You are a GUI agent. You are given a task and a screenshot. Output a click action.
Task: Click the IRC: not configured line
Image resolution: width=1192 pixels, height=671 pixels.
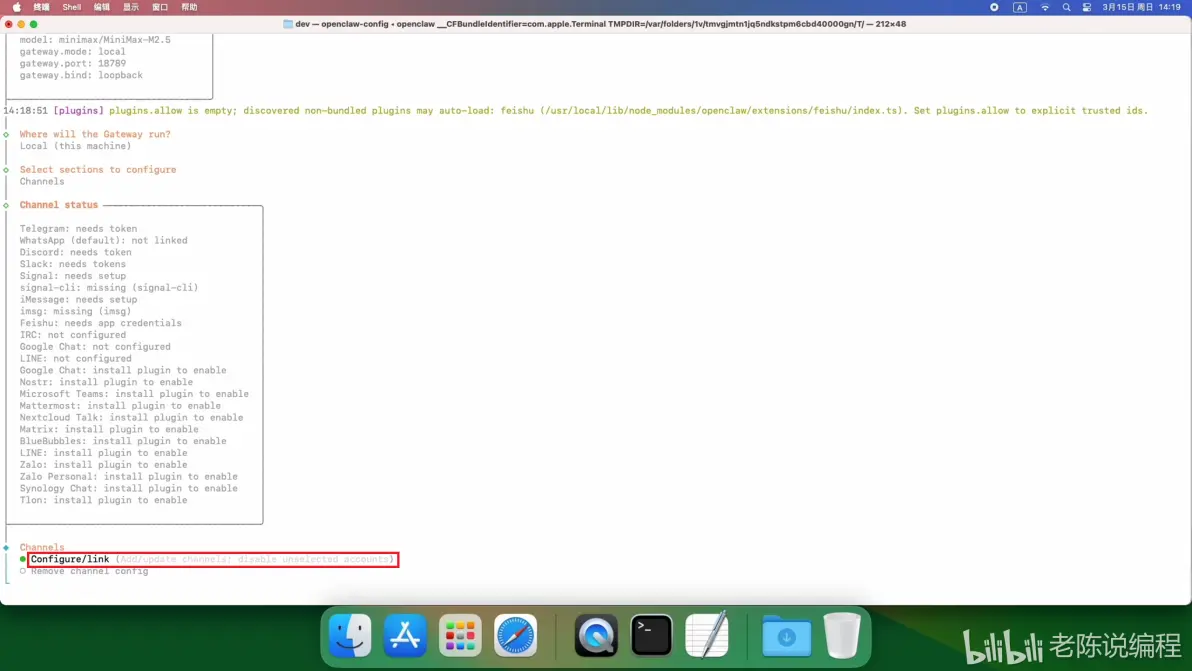[72, 335]
